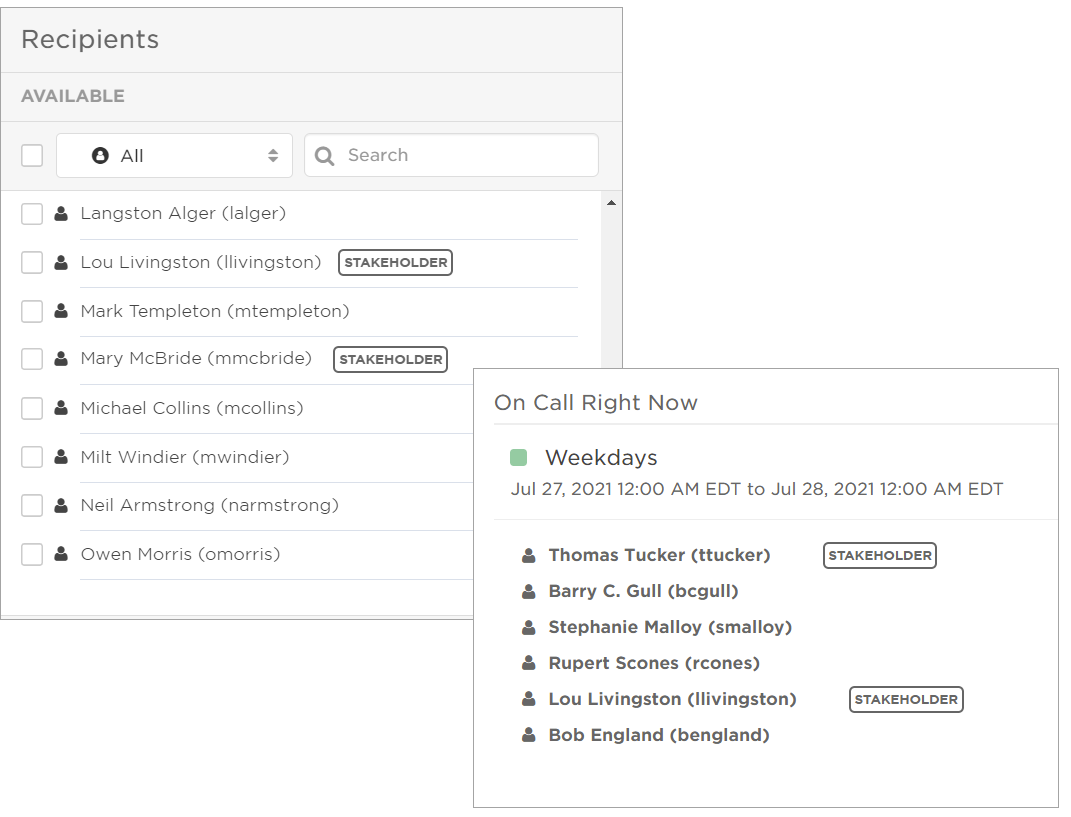Screen dimensions: 1071x817
Task: Click the On Call Right Now heading
Action: [596, 402]
